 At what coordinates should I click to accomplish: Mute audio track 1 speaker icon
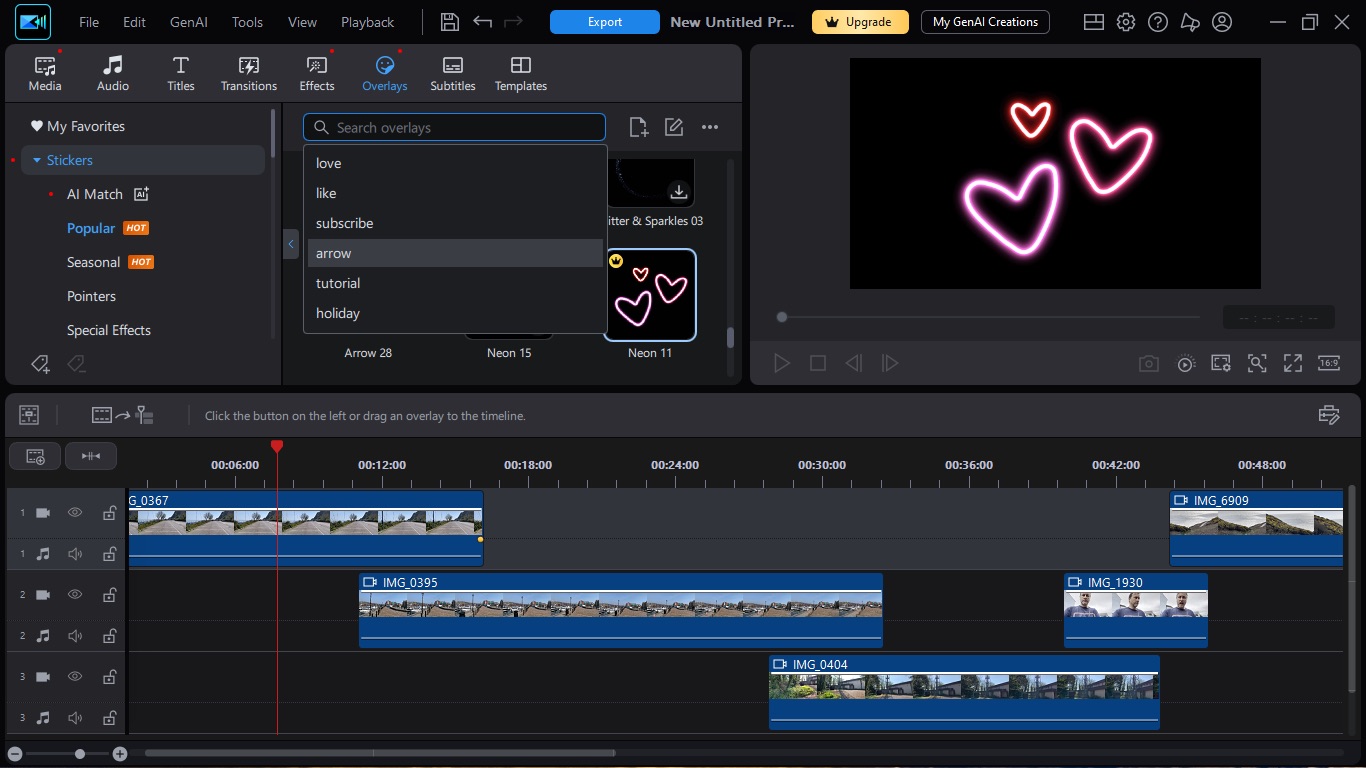coord(75,554)
